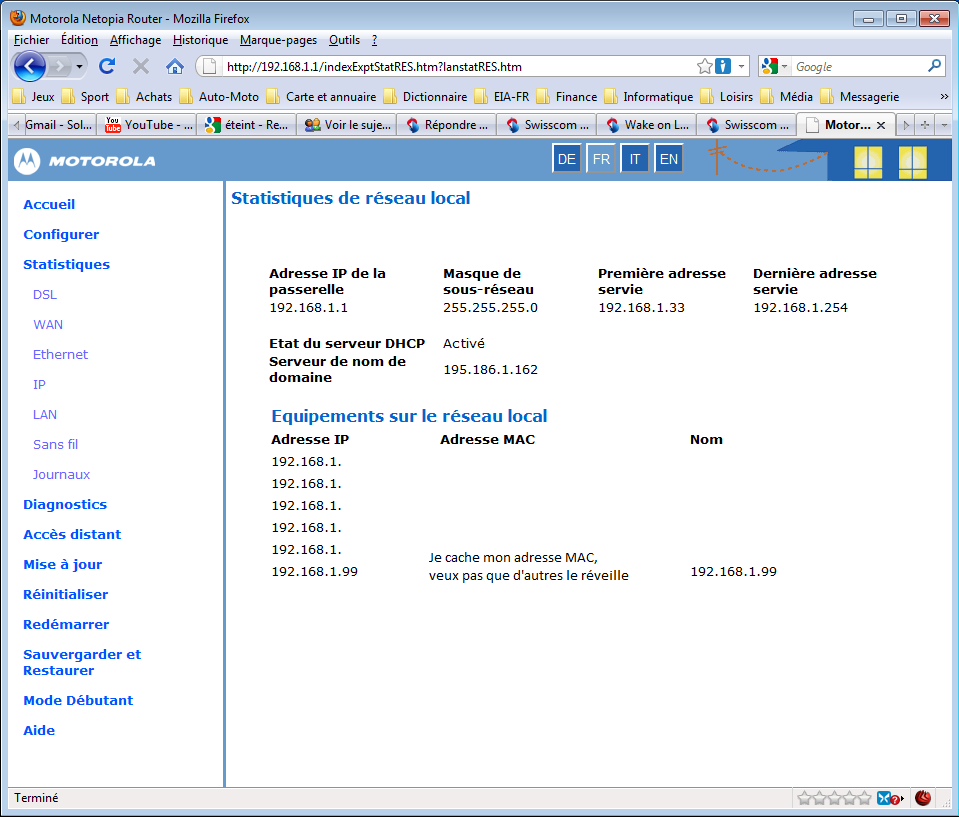Expand the bookmarks toolbar overflow chevron
The image size is (959, 817).
pyautogui.click(x=944, y=97)
